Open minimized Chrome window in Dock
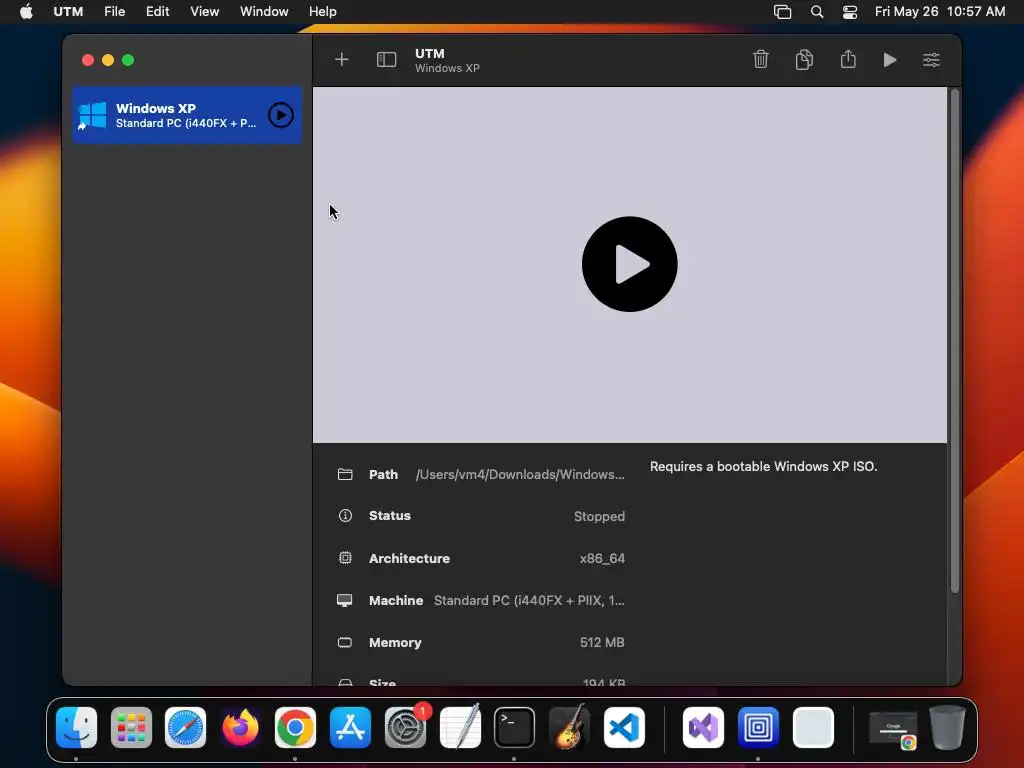1024x768 pixels. tap(893, 729)
